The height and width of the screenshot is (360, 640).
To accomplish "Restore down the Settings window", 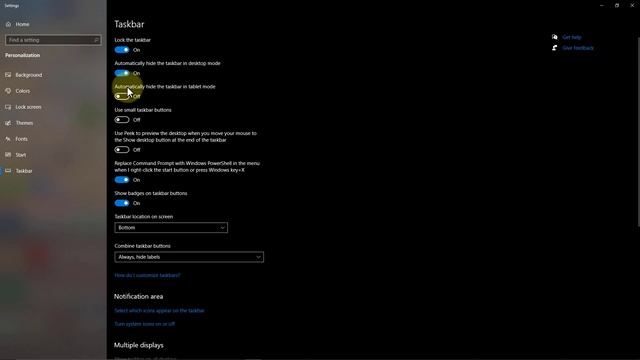I will coord(617,5).
